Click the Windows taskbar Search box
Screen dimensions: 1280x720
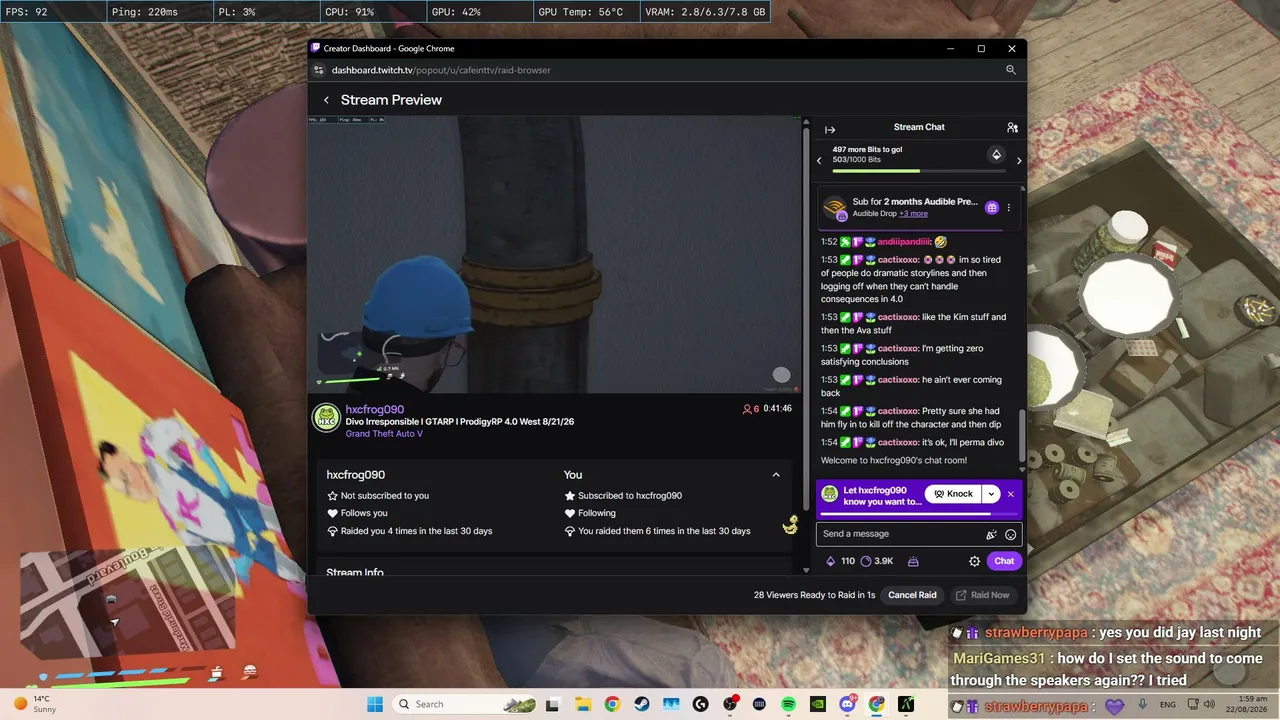coord(466,704)
